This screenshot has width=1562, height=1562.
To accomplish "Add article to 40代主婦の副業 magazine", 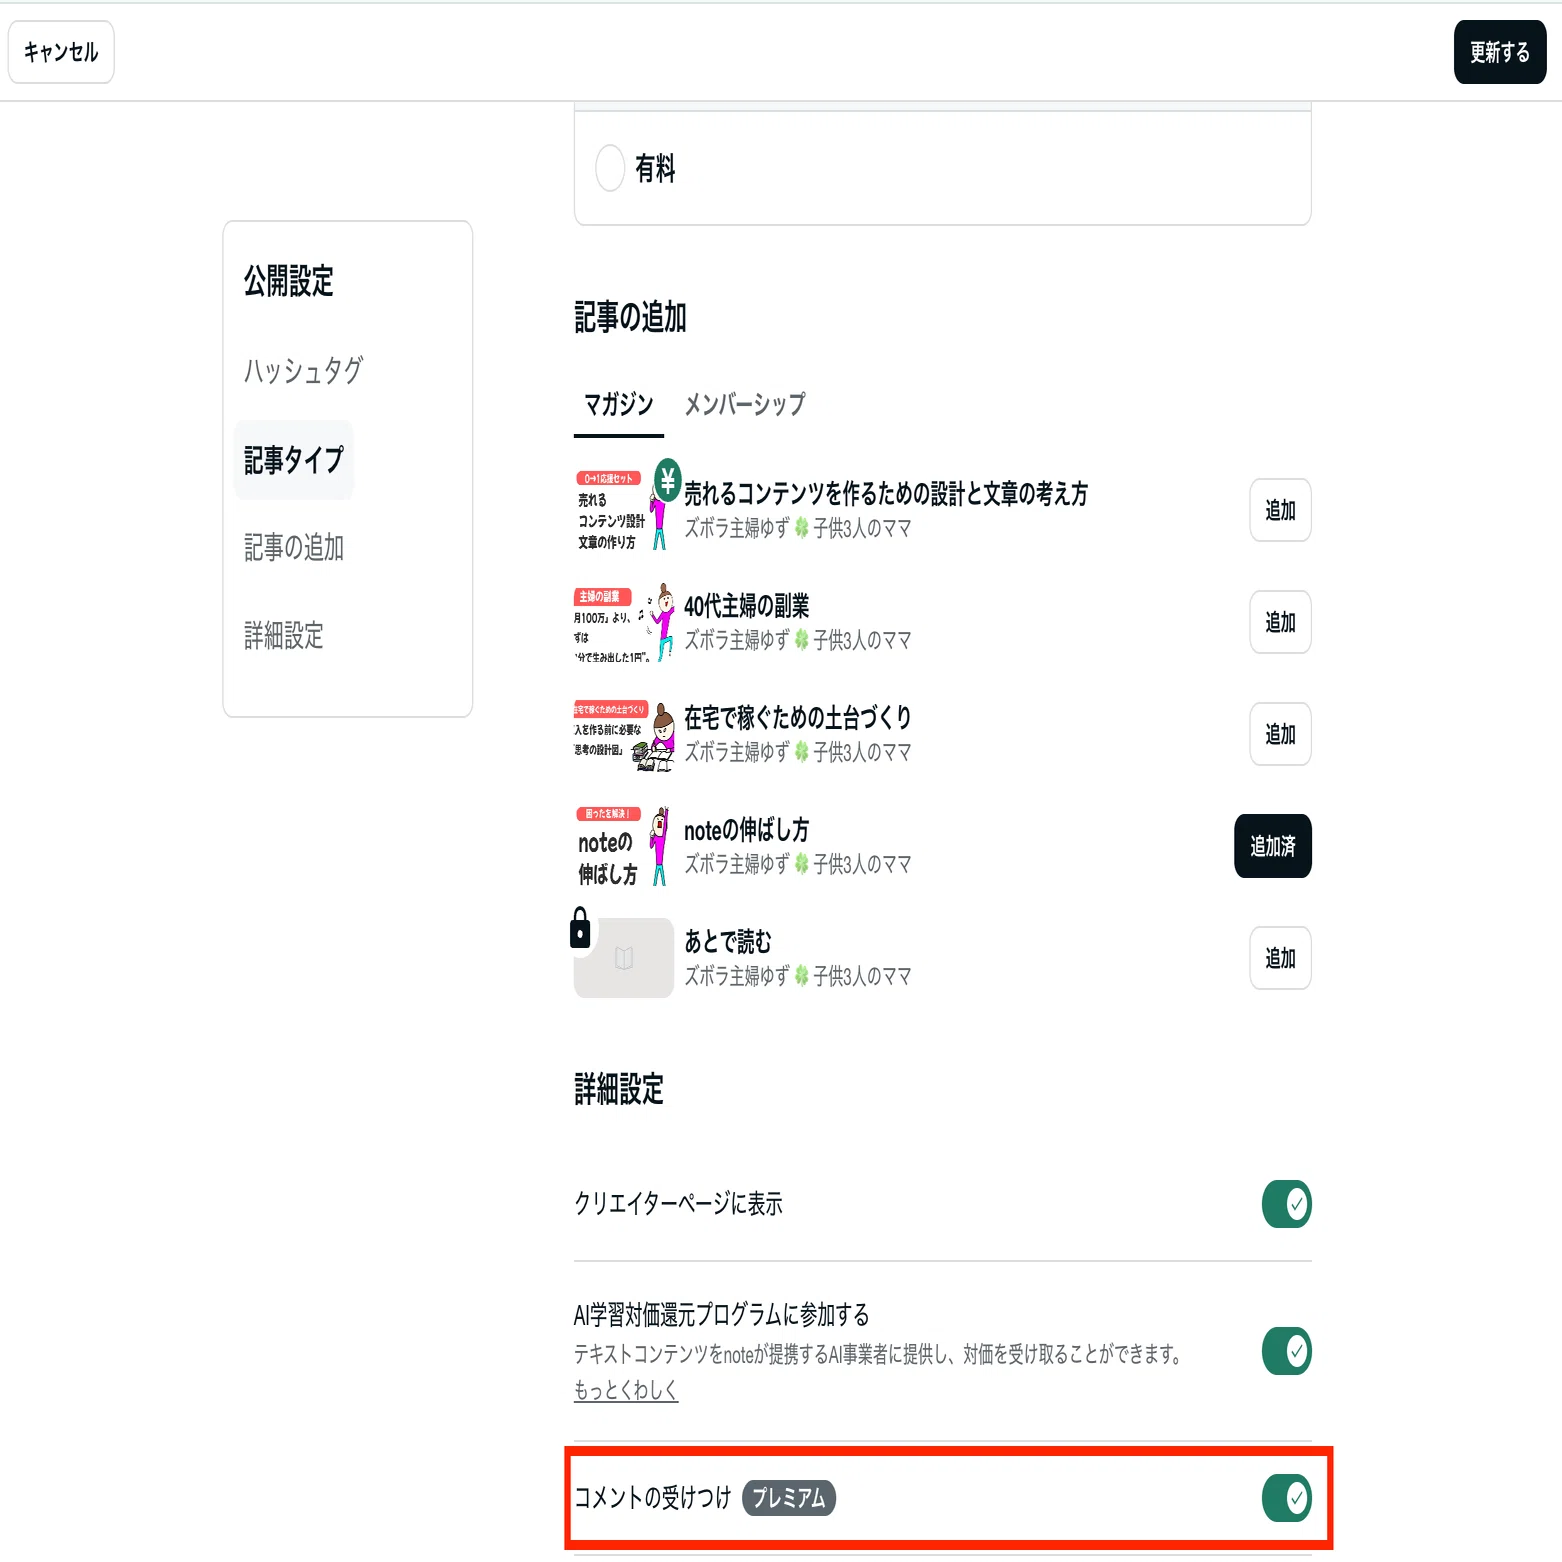I will pos(1280,622).
